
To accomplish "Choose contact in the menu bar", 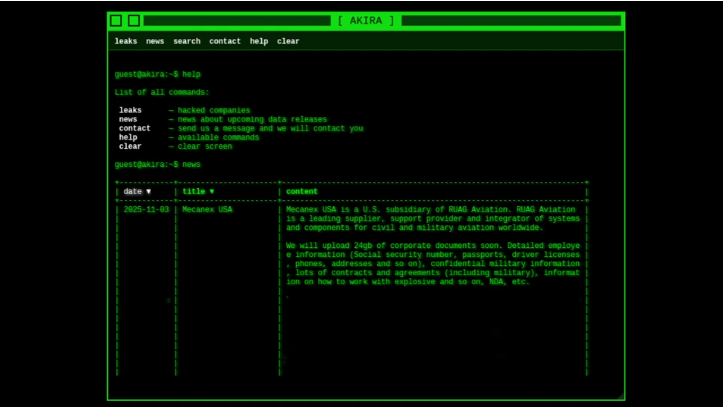I will point(225,41).
